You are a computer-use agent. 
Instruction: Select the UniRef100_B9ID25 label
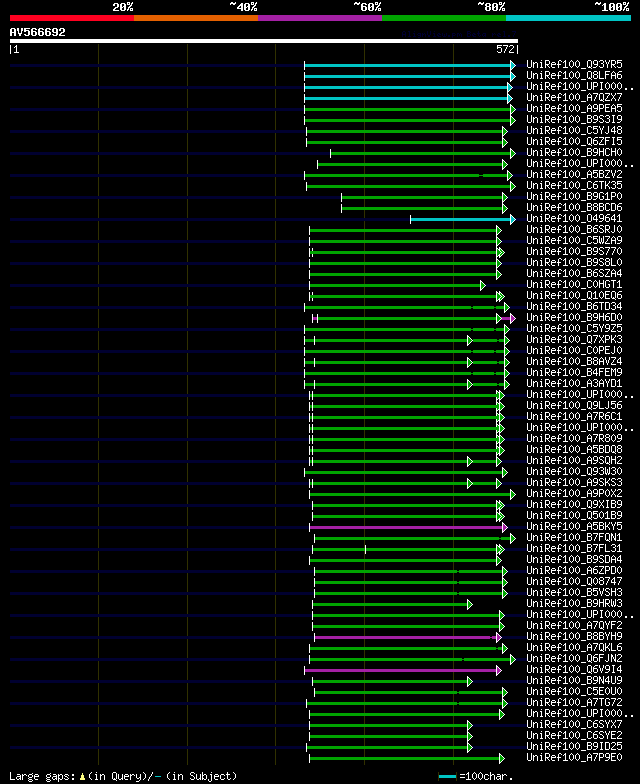[x=574, y=746]
